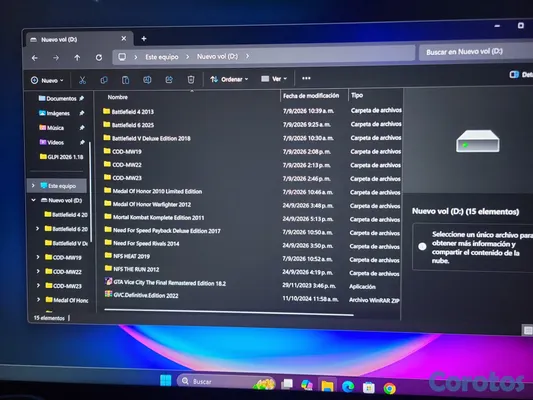Screen dimensions: 533x400
Task: Select the Nuevo vol (D:) tab
Action: tap(78, 39)
